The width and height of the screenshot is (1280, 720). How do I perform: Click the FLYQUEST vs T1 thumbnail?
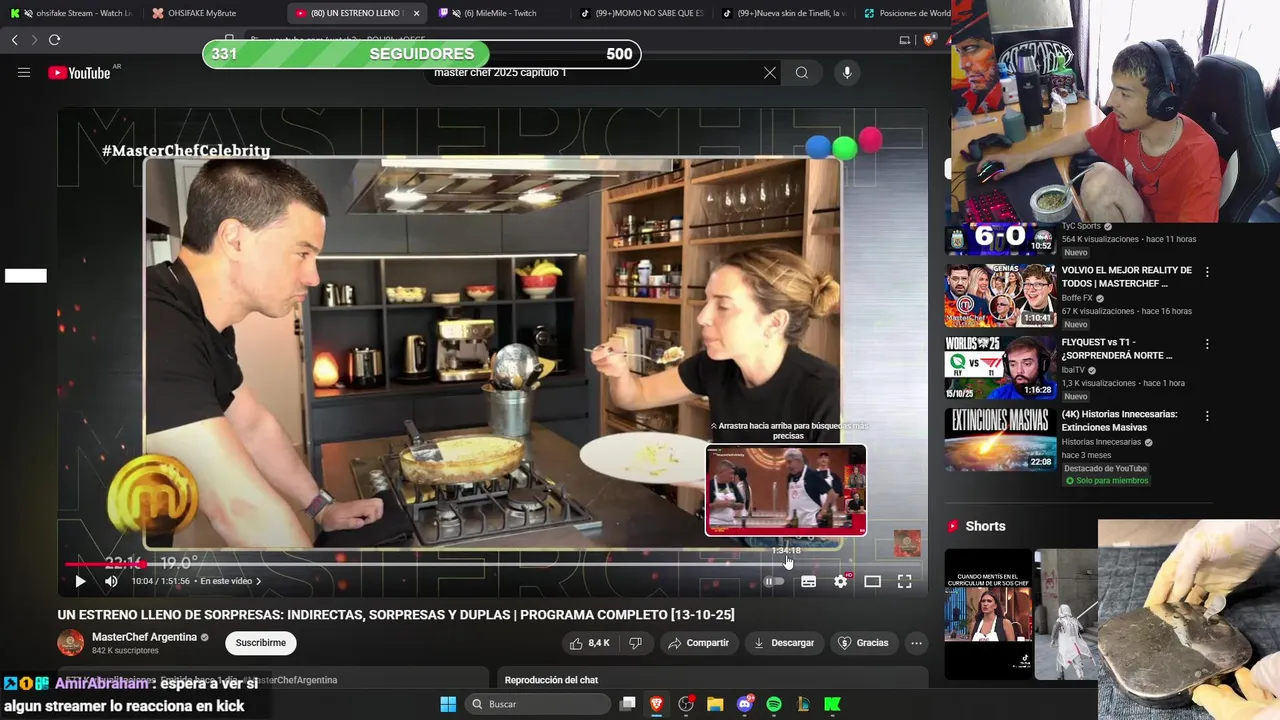1001,367
